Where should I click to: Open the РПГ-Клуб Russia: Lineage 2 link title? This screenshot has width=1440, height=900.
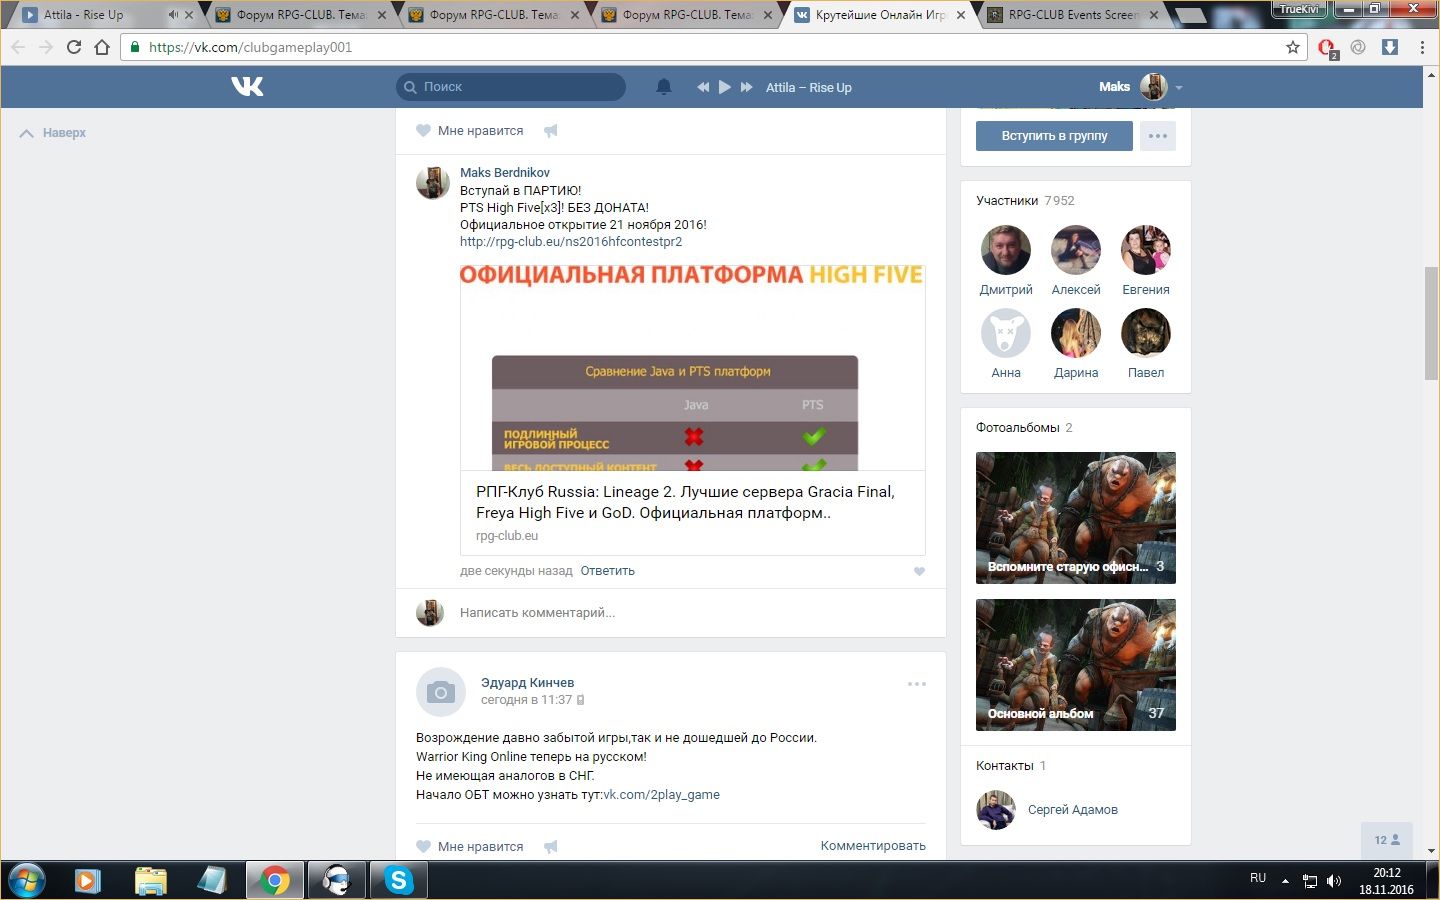tap(685, 502)
